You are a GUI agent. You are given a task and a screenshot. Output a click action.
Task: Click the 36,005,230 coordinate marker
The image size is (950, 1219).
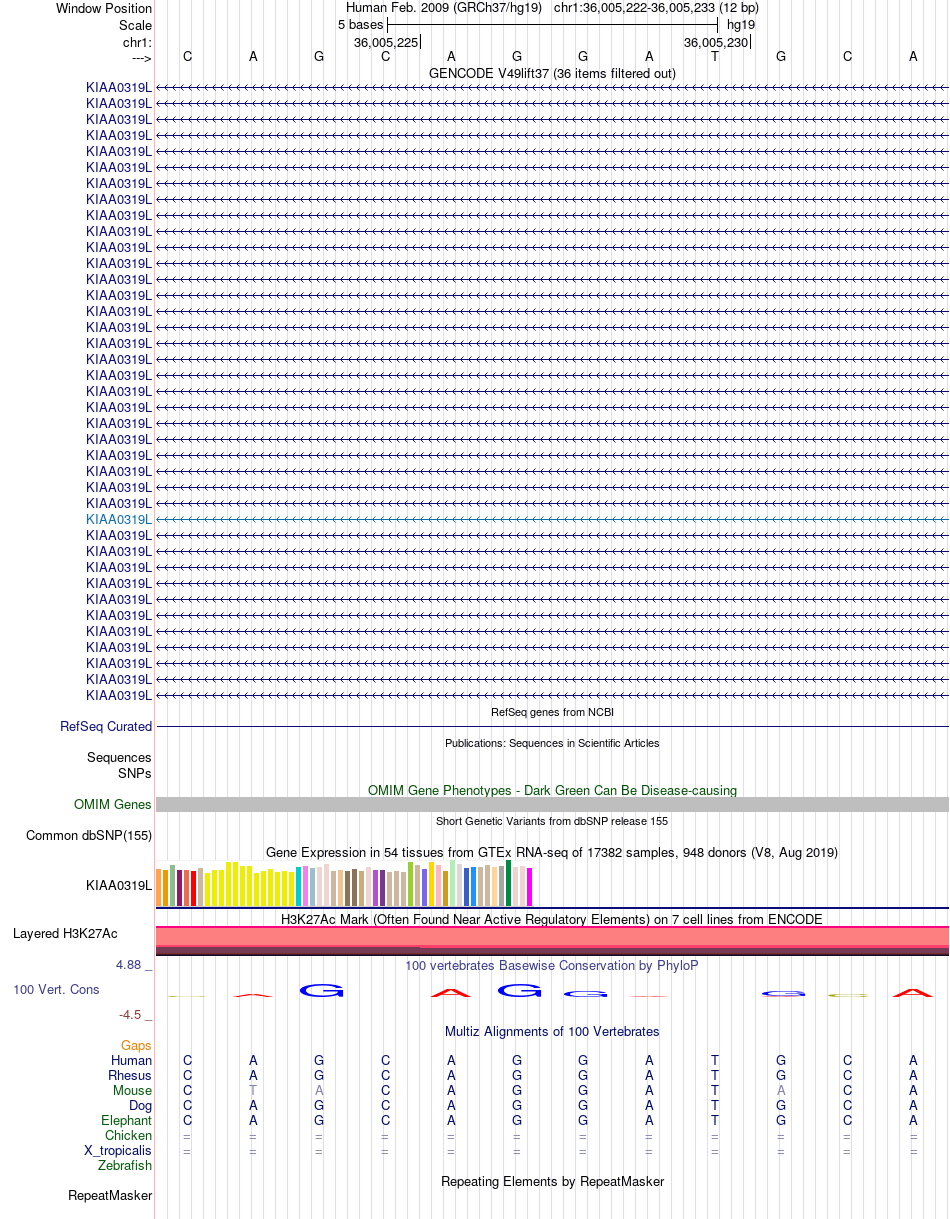click(x=716, y=42)
